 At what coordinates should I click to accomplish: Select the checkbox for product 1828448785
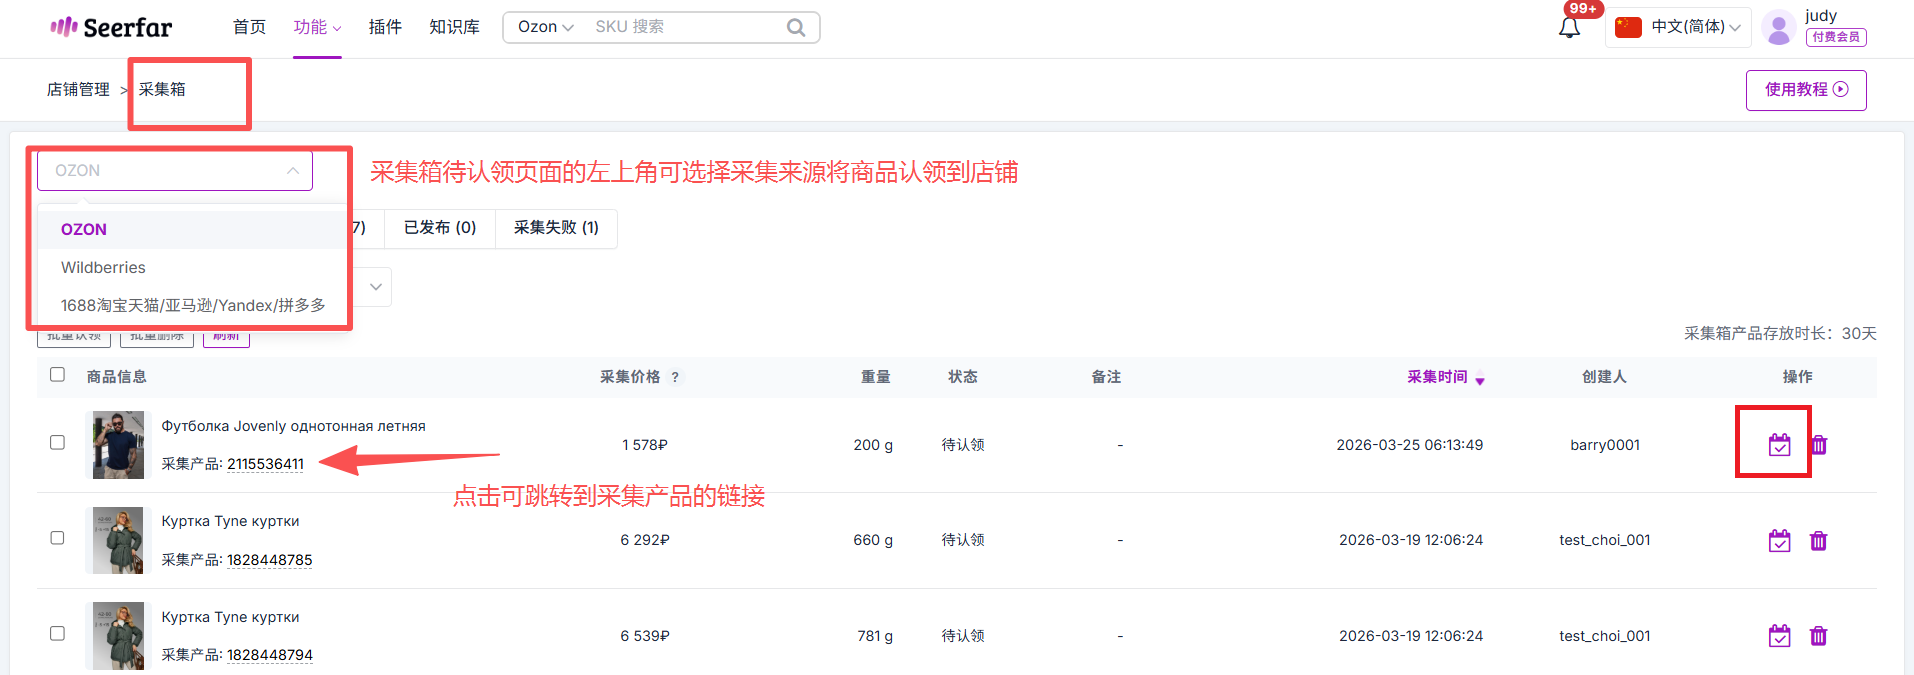58,538
